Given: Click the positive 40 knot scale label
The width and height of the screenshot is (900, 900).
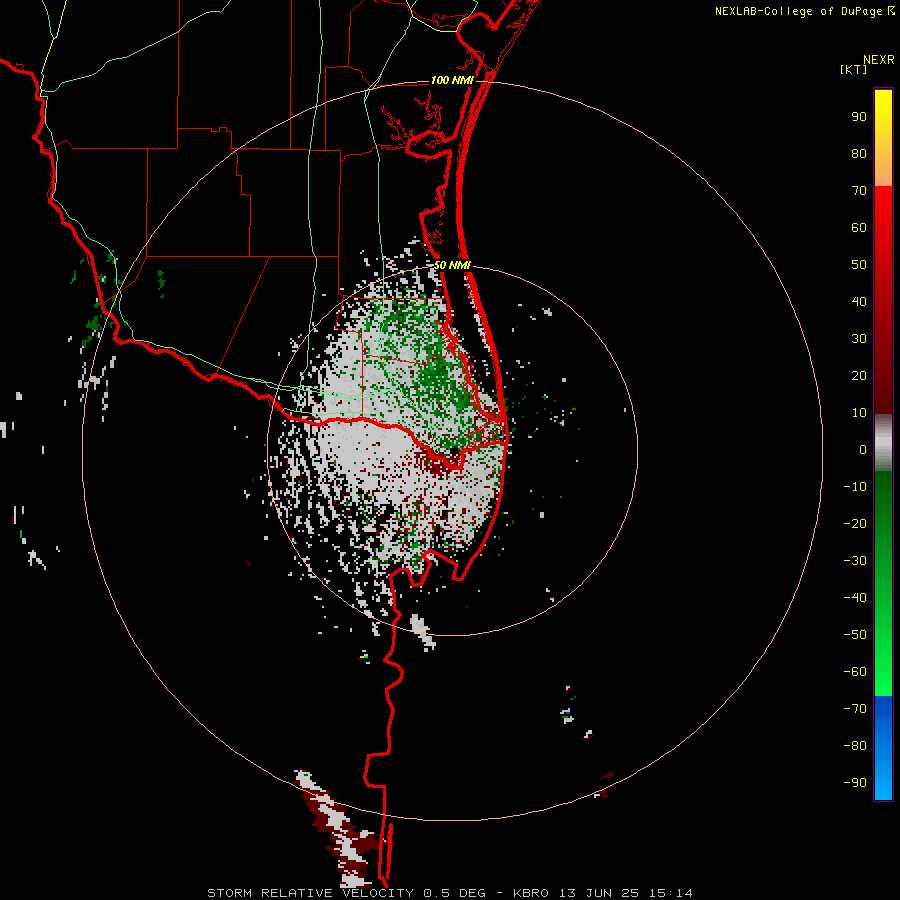Looking at the screenshot, I should tap(859, 302).
